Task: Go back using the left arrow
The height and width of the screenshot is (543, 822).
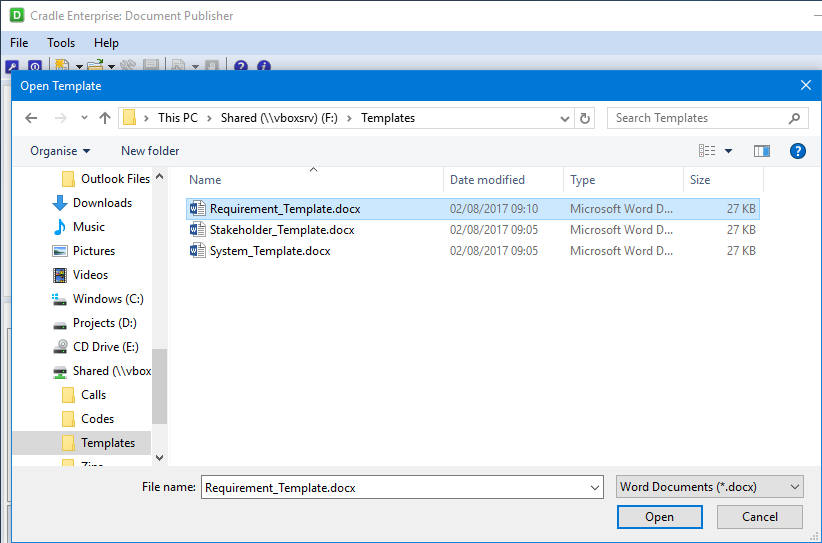Action: [31, 118]
